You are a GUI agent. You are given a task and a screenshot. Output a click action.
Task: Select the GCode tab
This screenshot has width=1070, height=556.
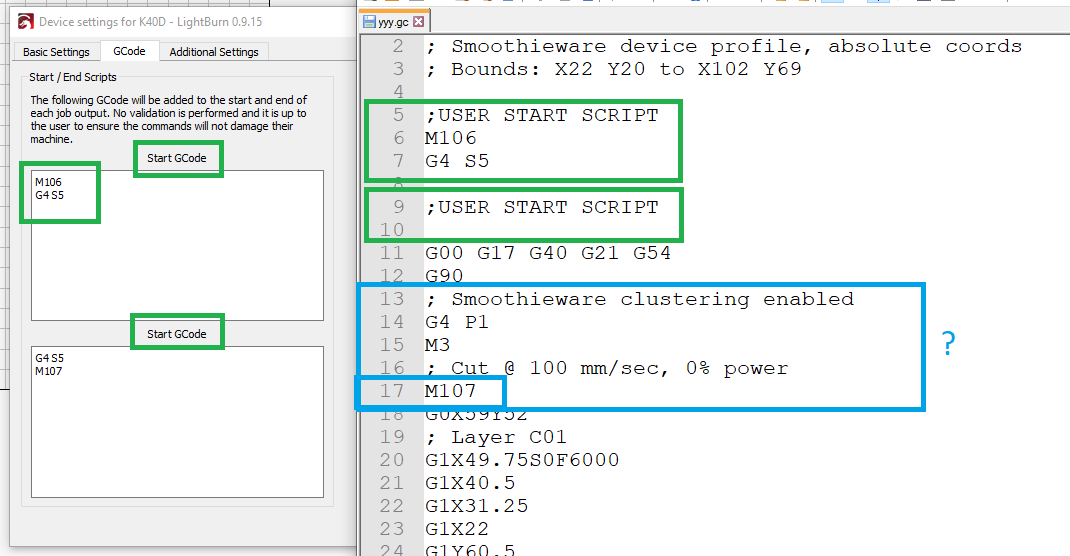click(129, 51)
